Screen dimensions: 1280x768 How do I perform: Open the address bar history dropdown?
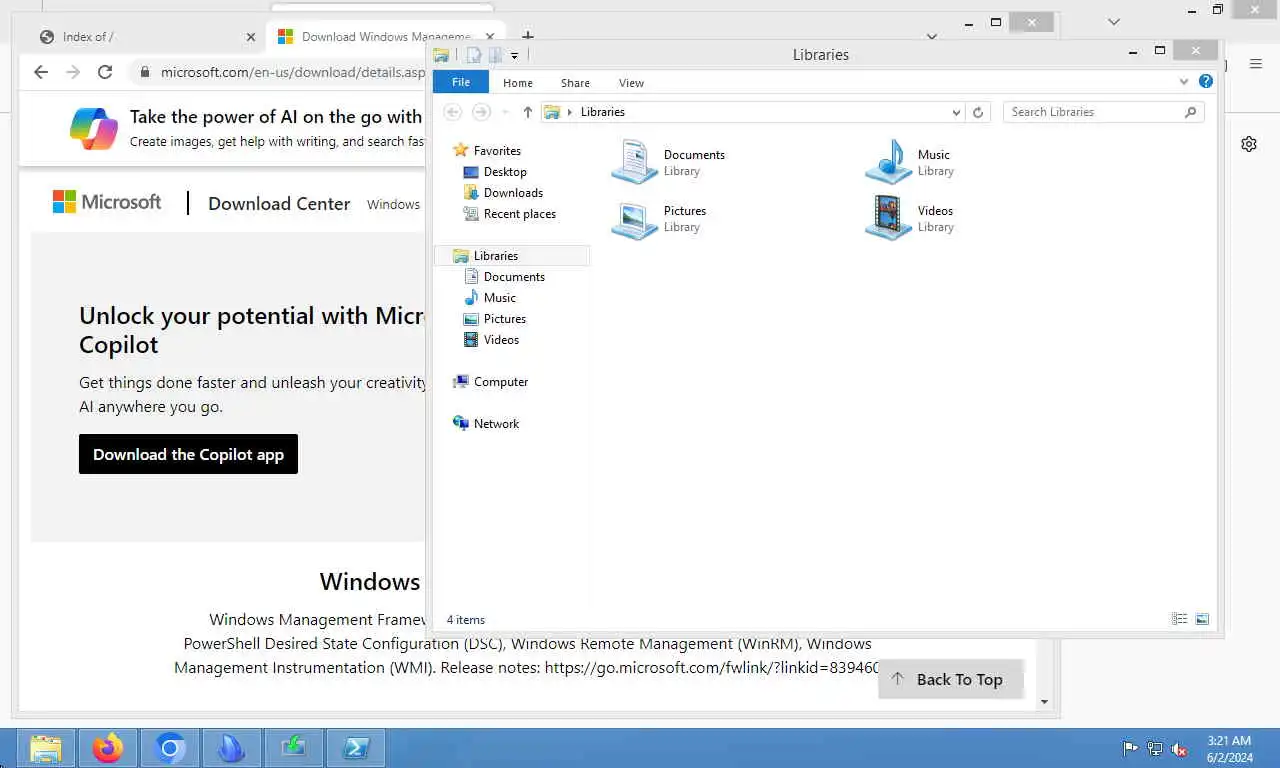pos(956,112)
